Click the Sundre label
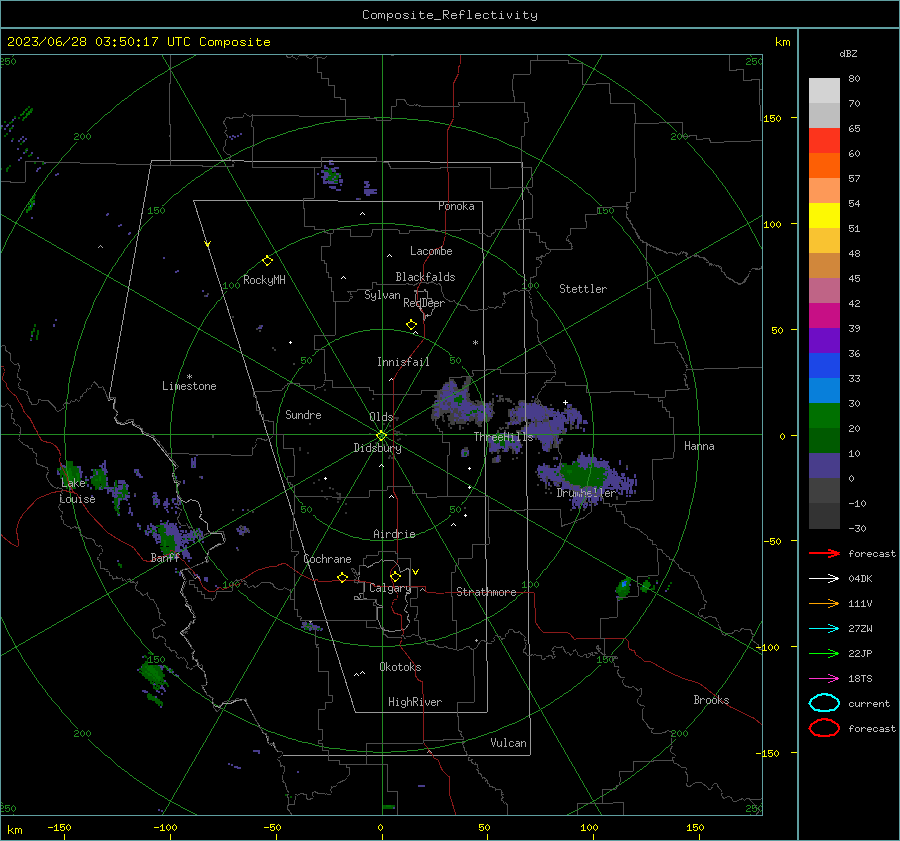This screenshot has width=900, height=841. 303,415
